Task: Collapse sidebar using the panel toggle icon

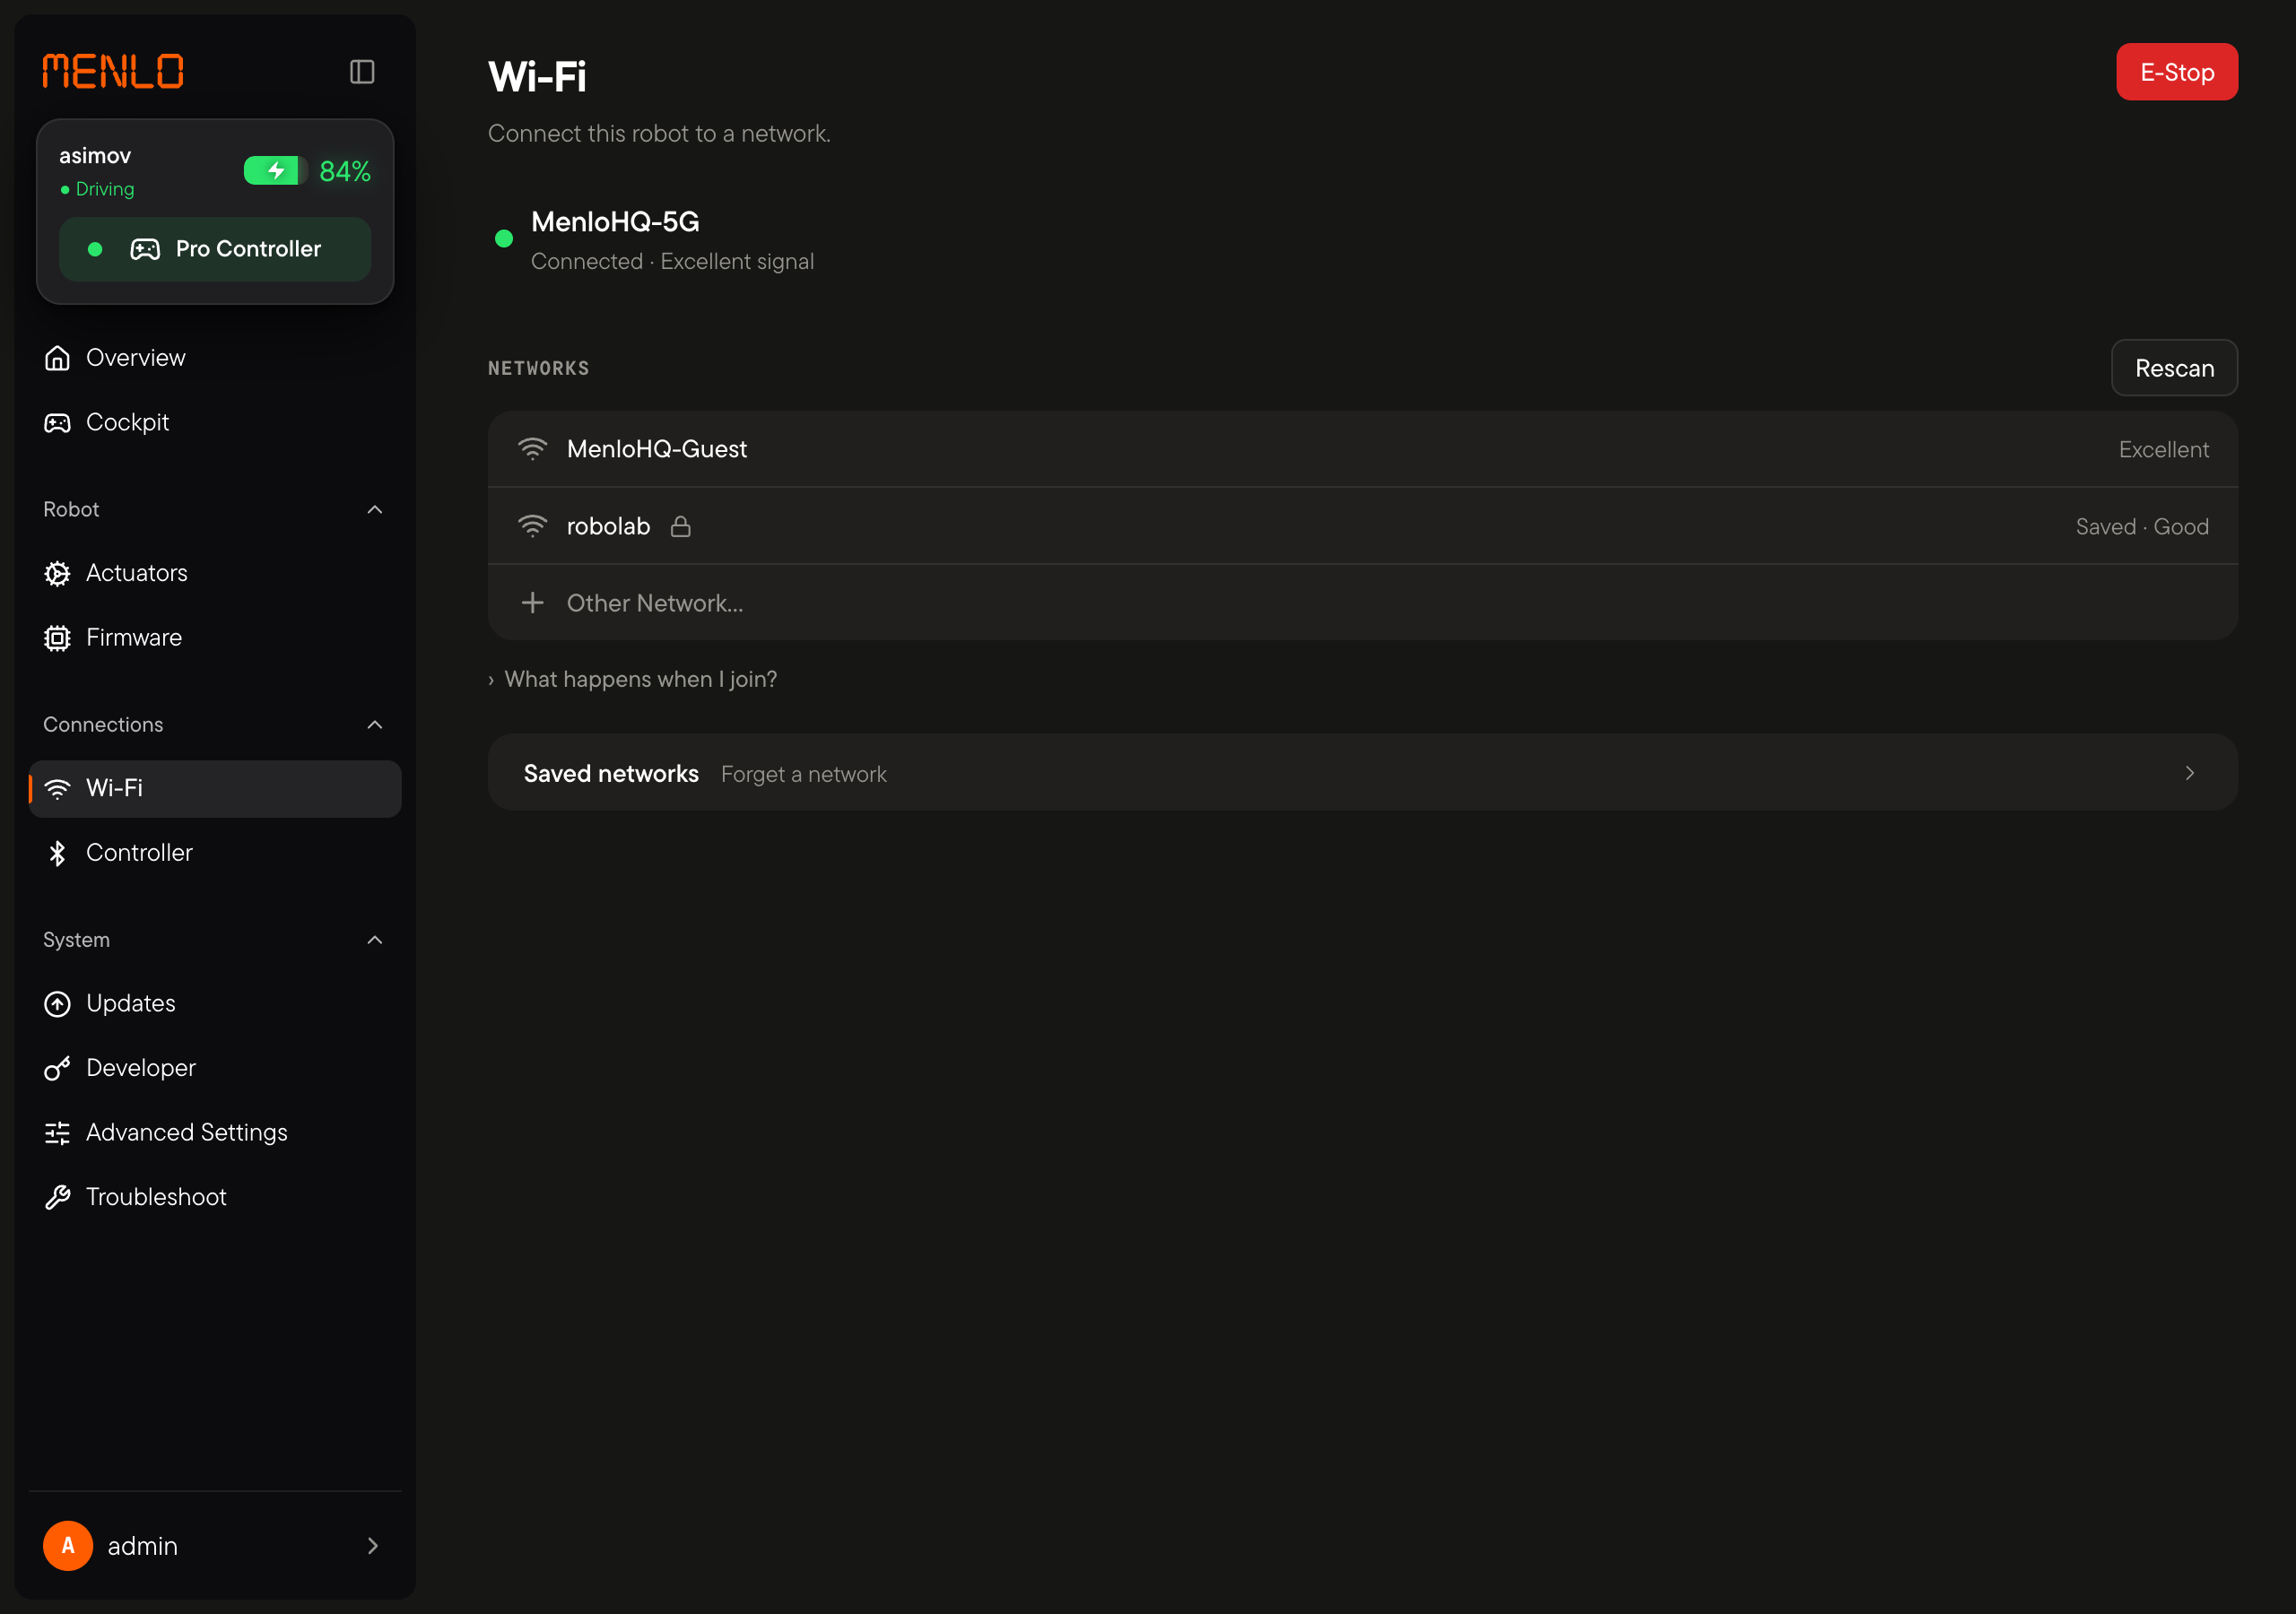Action: (362, 72)
